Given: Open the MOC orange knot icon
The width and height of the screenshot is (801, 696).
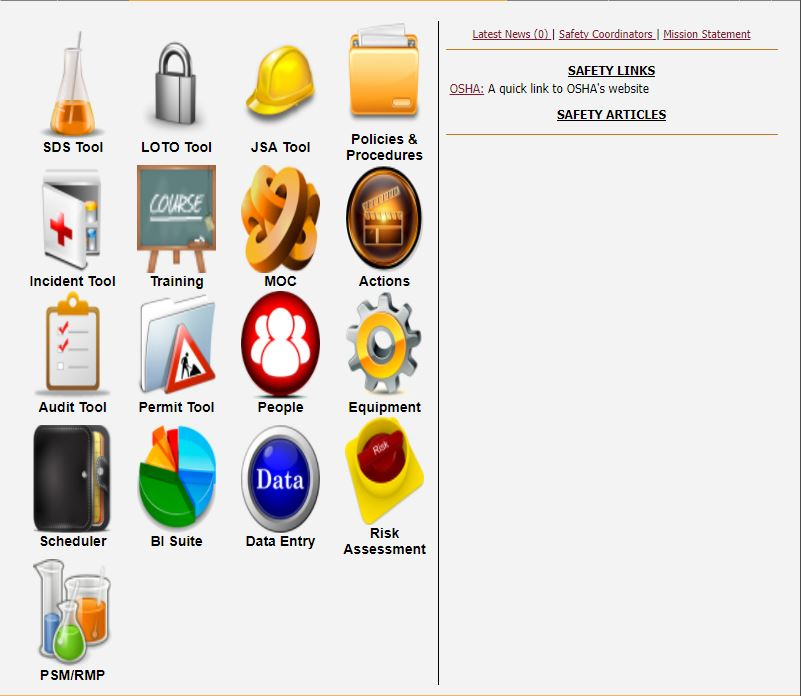Looking at the screenshot, I should pyautogui.click(x=280, y=219).
